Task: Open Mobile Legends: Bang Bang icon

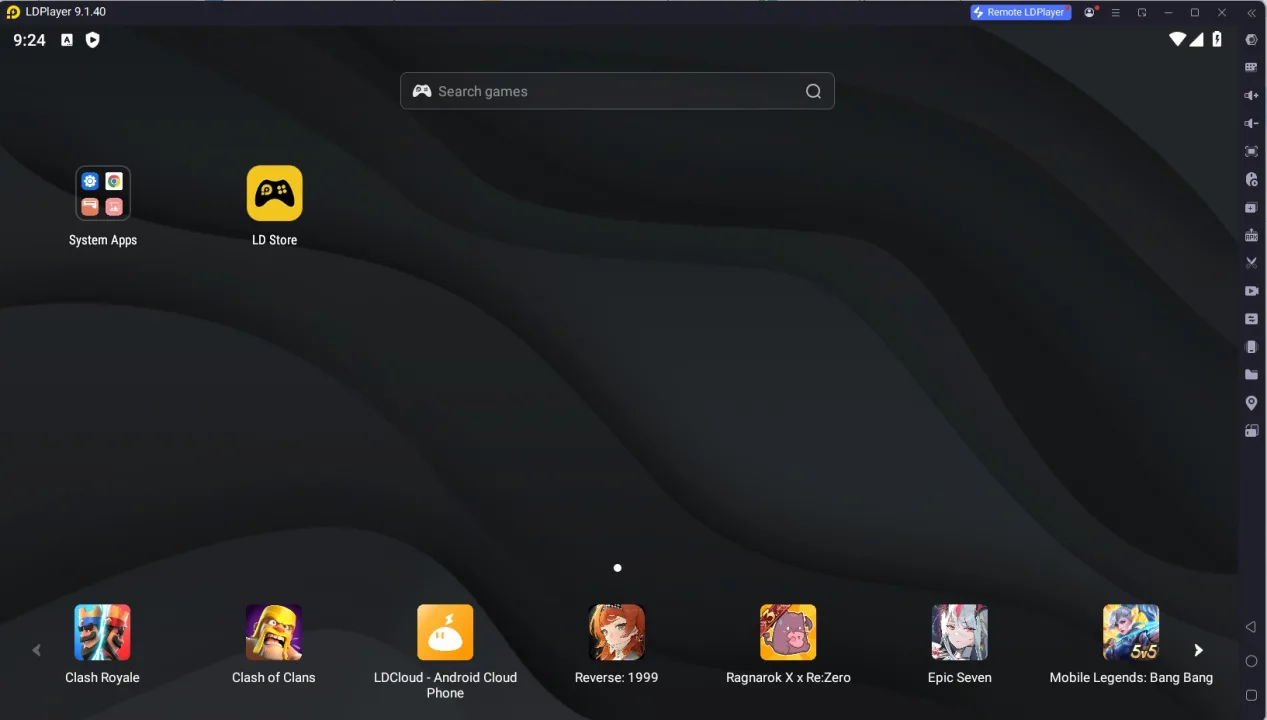Action: click(1131, 632)
